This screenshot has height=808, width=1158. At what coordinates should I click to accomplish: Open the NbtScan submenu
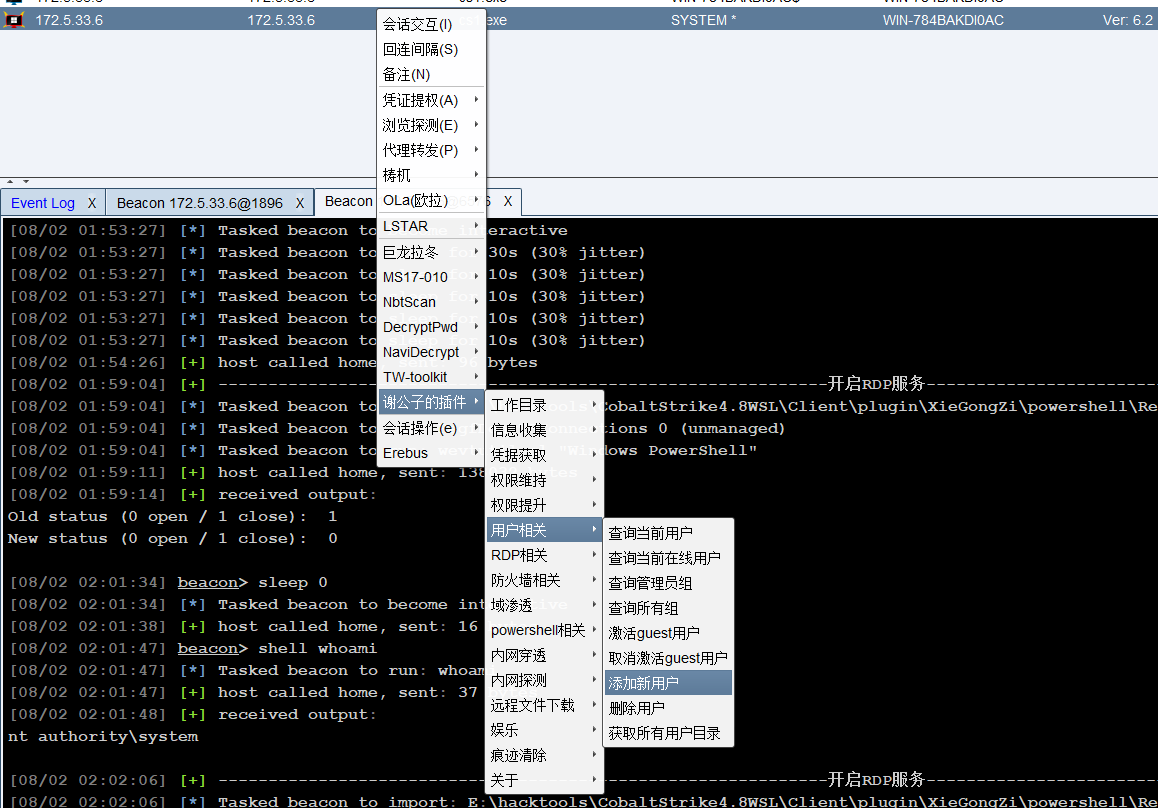pos(431,302)
